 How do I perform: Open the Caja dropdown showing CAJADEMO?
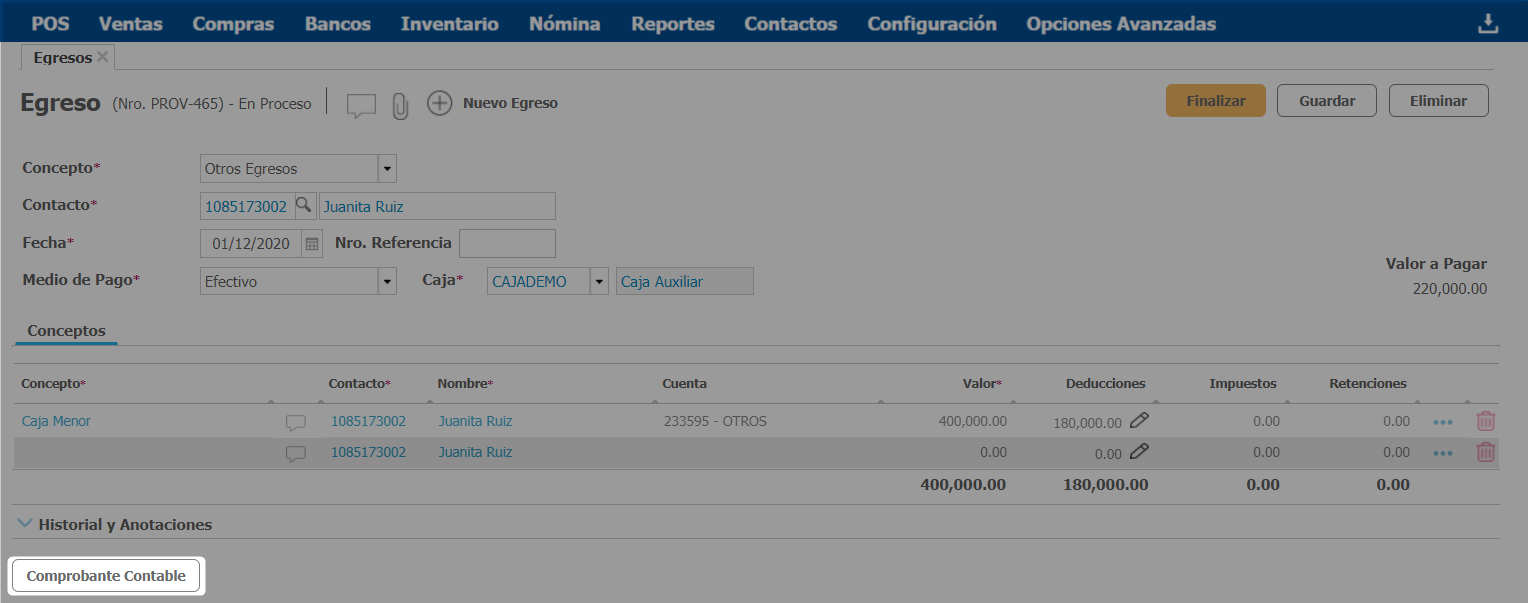(599, 282)
